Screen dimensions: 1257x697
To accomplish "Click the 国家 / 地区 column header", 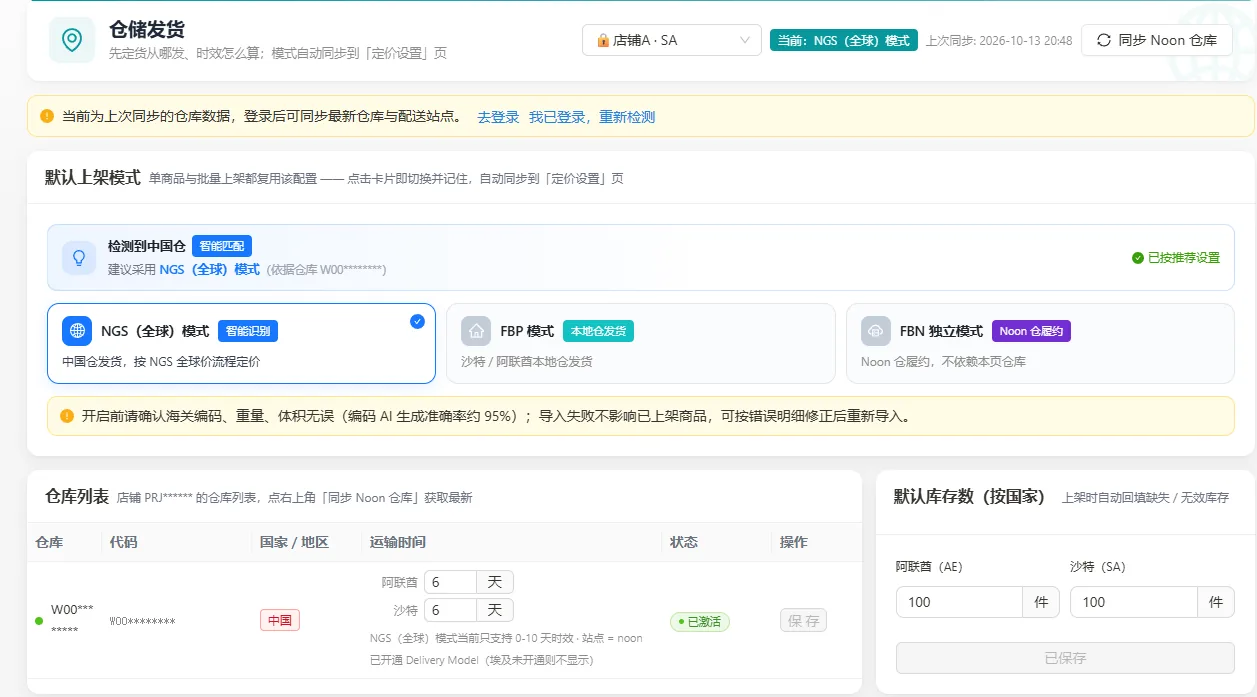I will (x=294, y=542).
